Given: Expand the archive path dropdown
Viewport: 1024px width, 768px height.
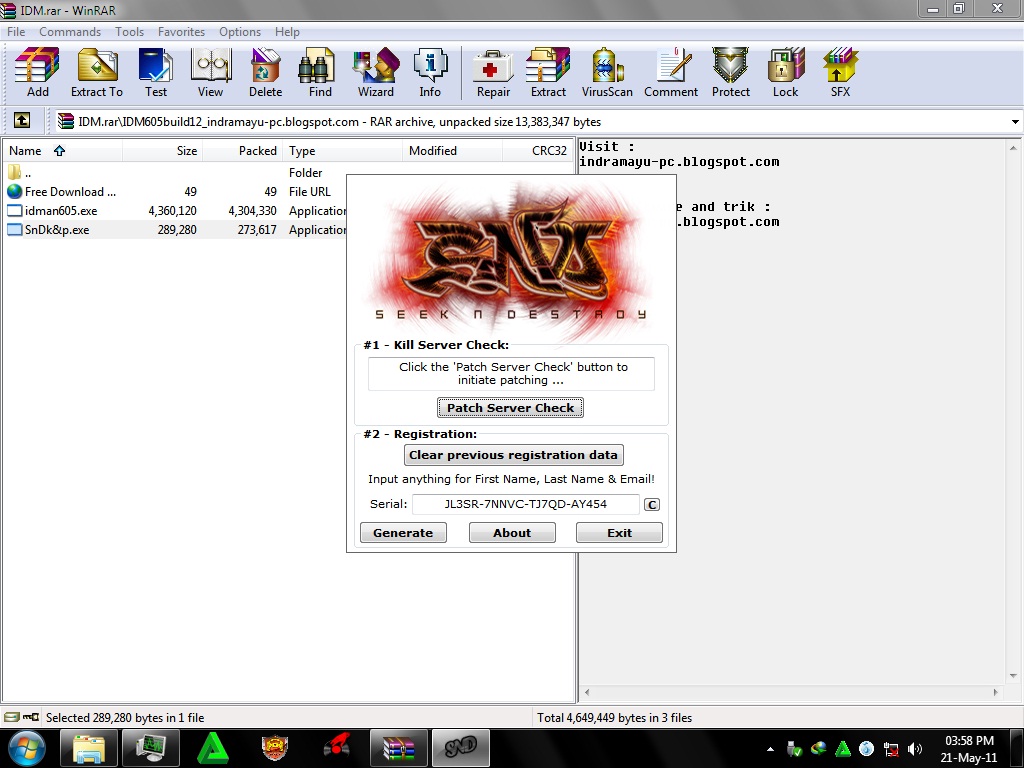Looking at the screenshot, I should tap(1014, 121).
